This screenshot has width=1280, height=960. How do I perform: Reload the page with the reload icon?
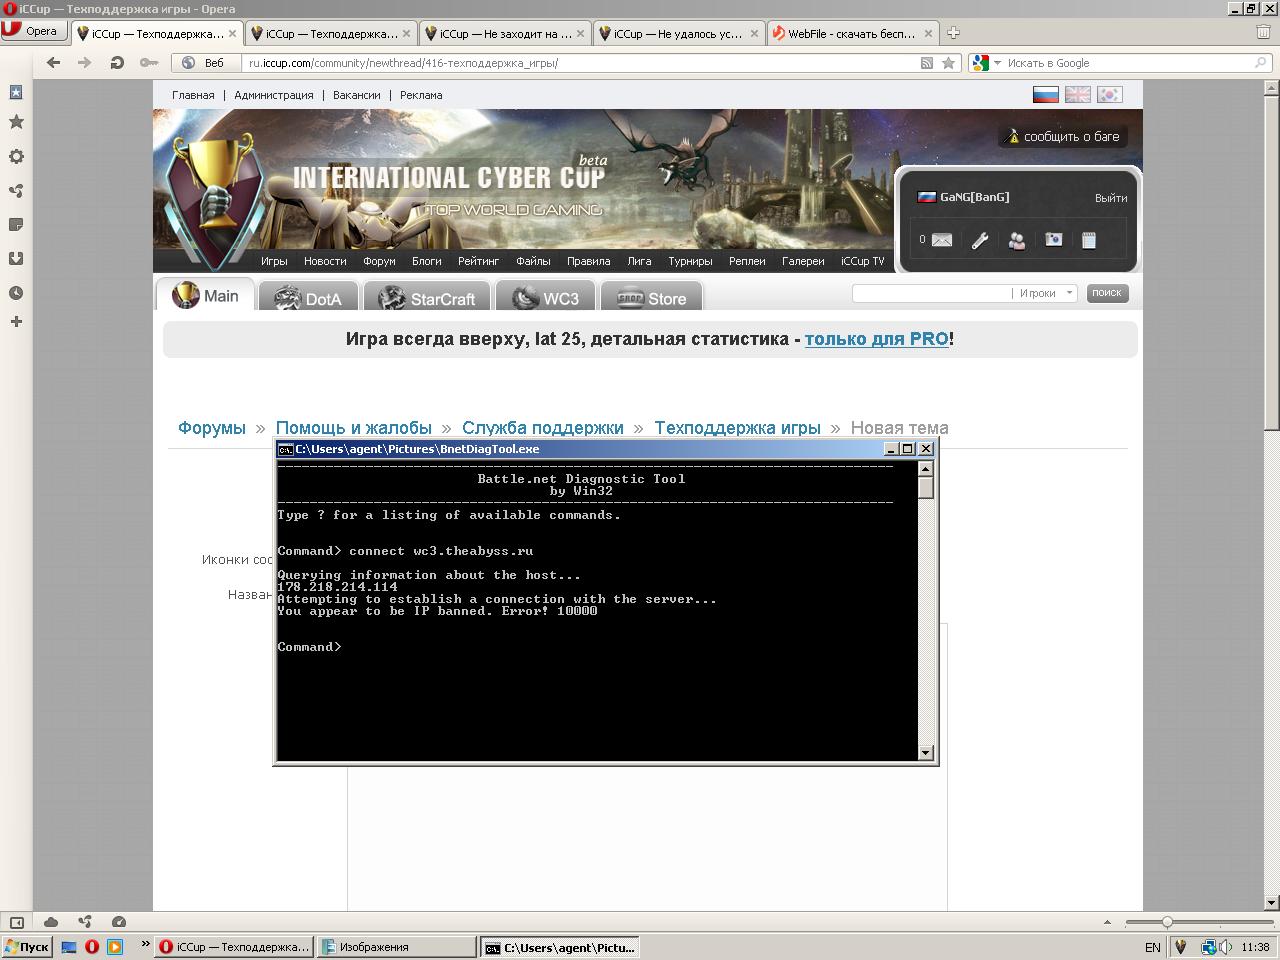(x=117, y=63)
